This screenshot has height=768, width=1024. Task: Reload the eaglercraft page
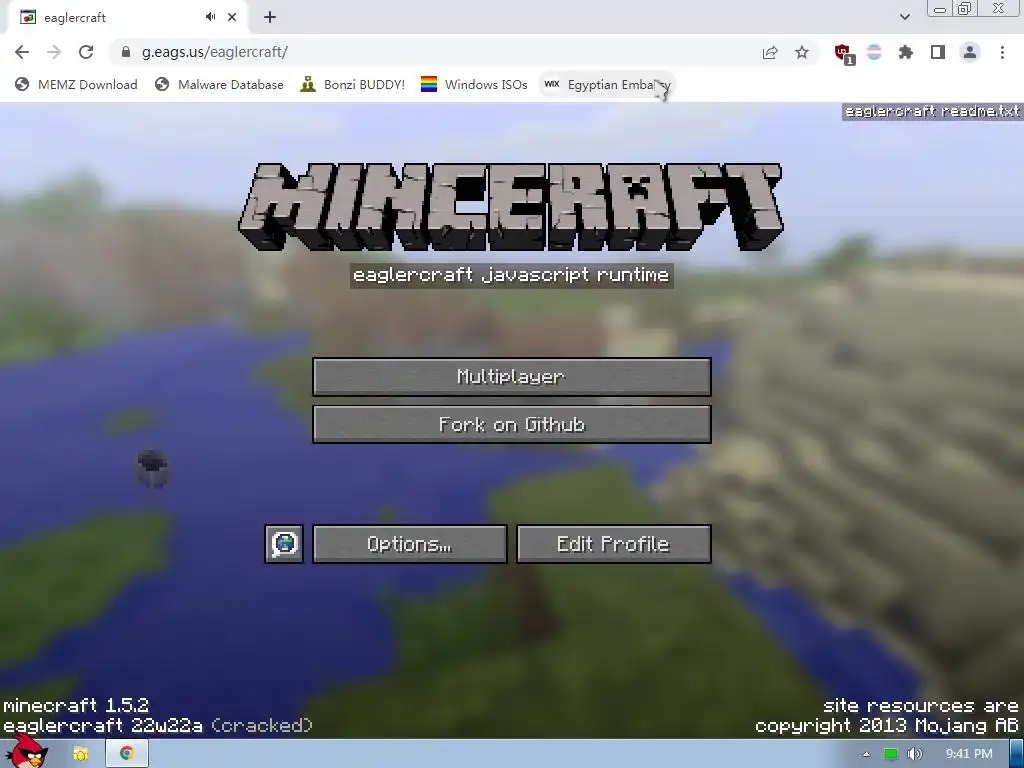[86, 52]
